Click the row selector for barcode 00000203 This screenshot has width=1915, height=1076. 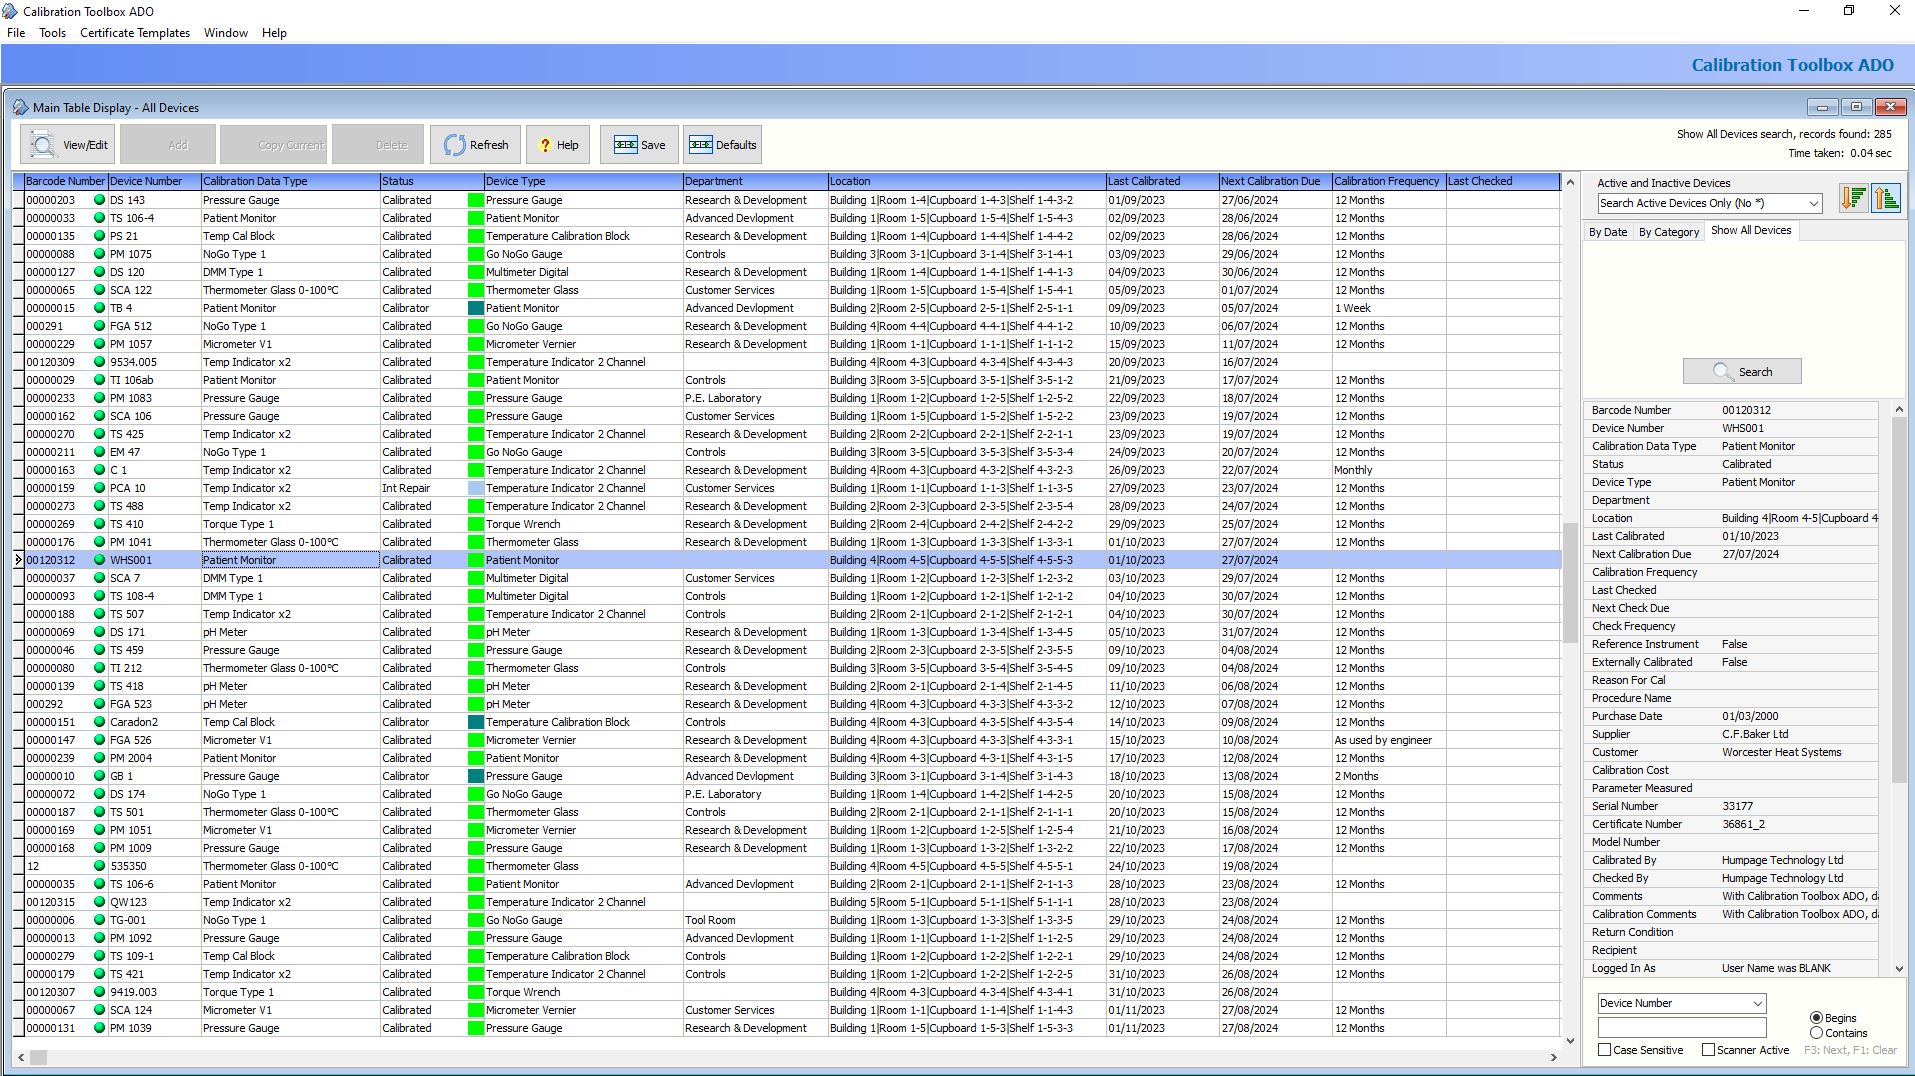coord(18,200)
